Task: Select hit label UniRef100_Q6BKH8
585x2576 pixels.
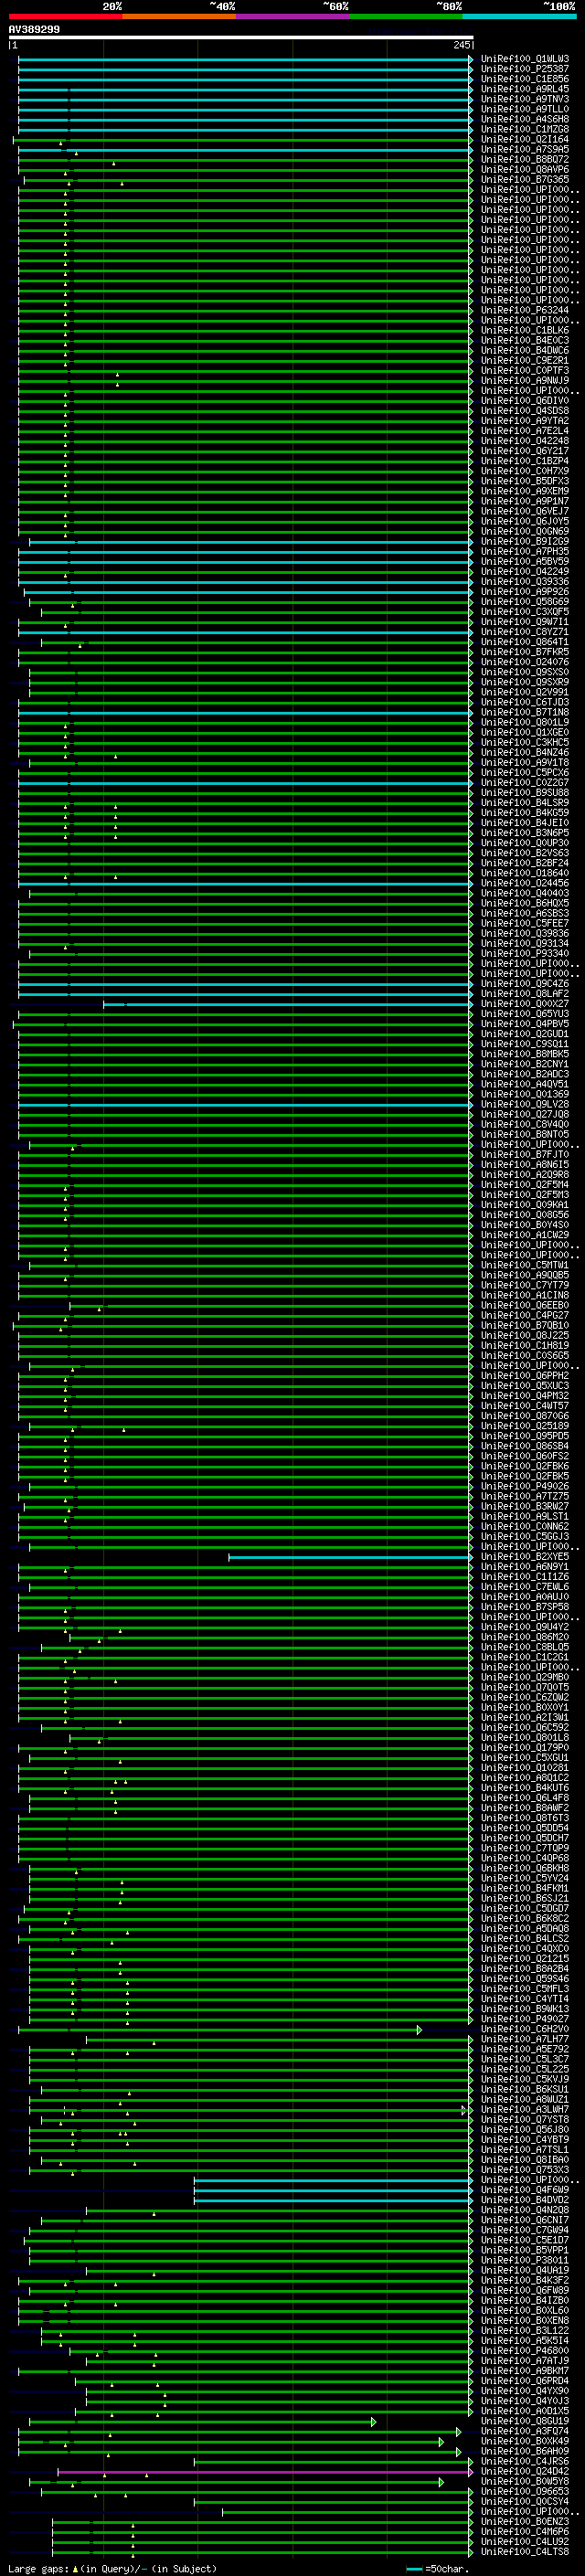Action: pyautogui.click(x=525, y=1867)
